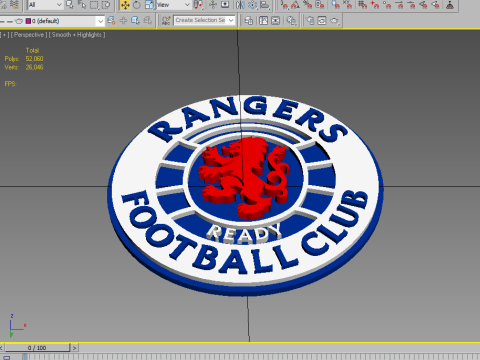Open the Rendered Frame Window icon

(x=263, y=21)
